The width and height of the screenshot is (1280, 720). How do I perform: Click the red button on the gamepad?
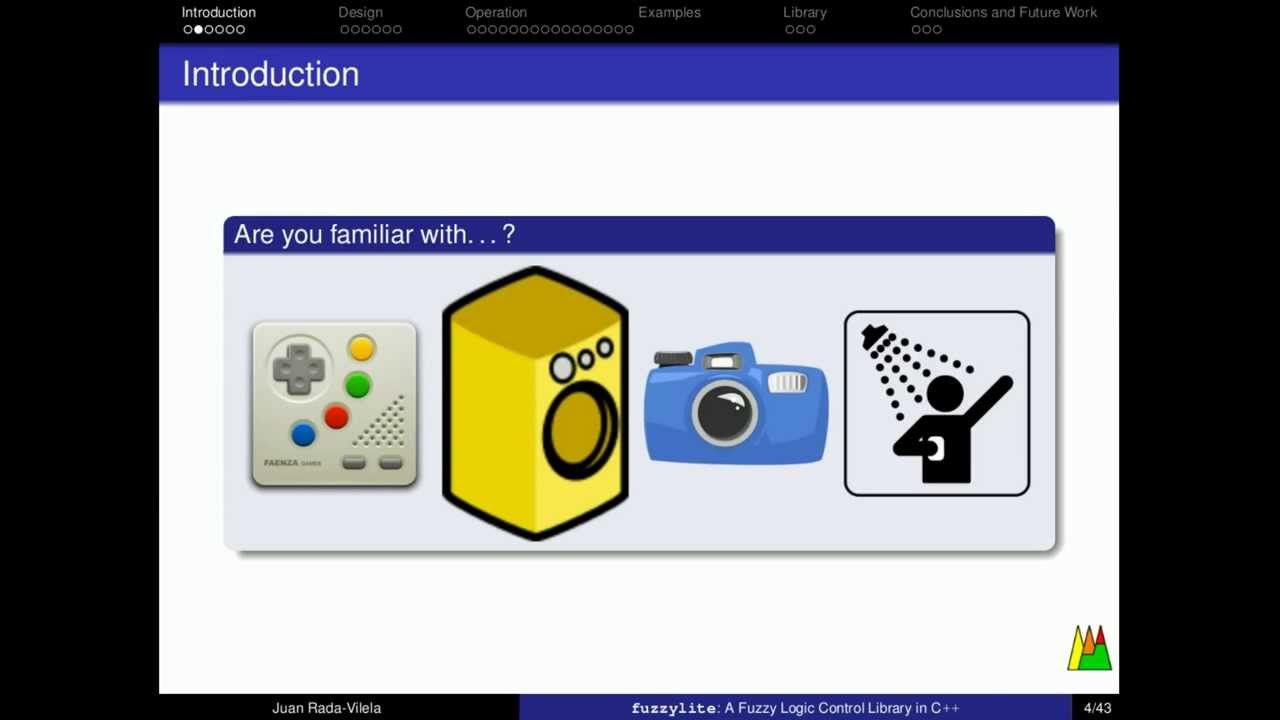336,416
